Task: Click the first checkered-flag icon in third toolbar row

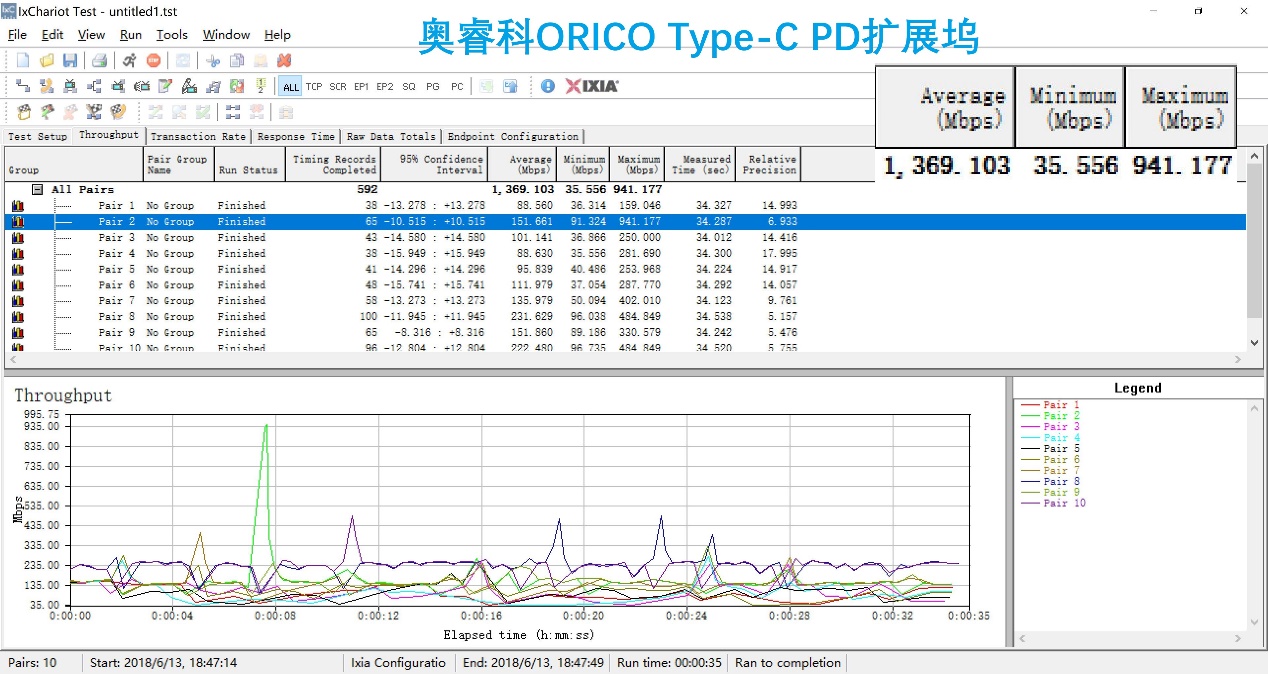Action: (22, 111)
